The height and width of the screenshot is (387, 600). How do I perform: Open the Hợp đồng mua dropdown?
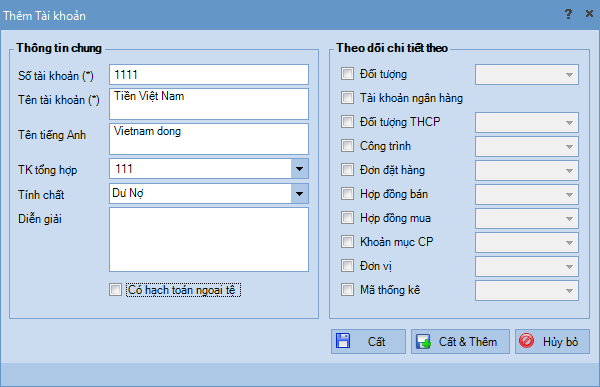527,219
